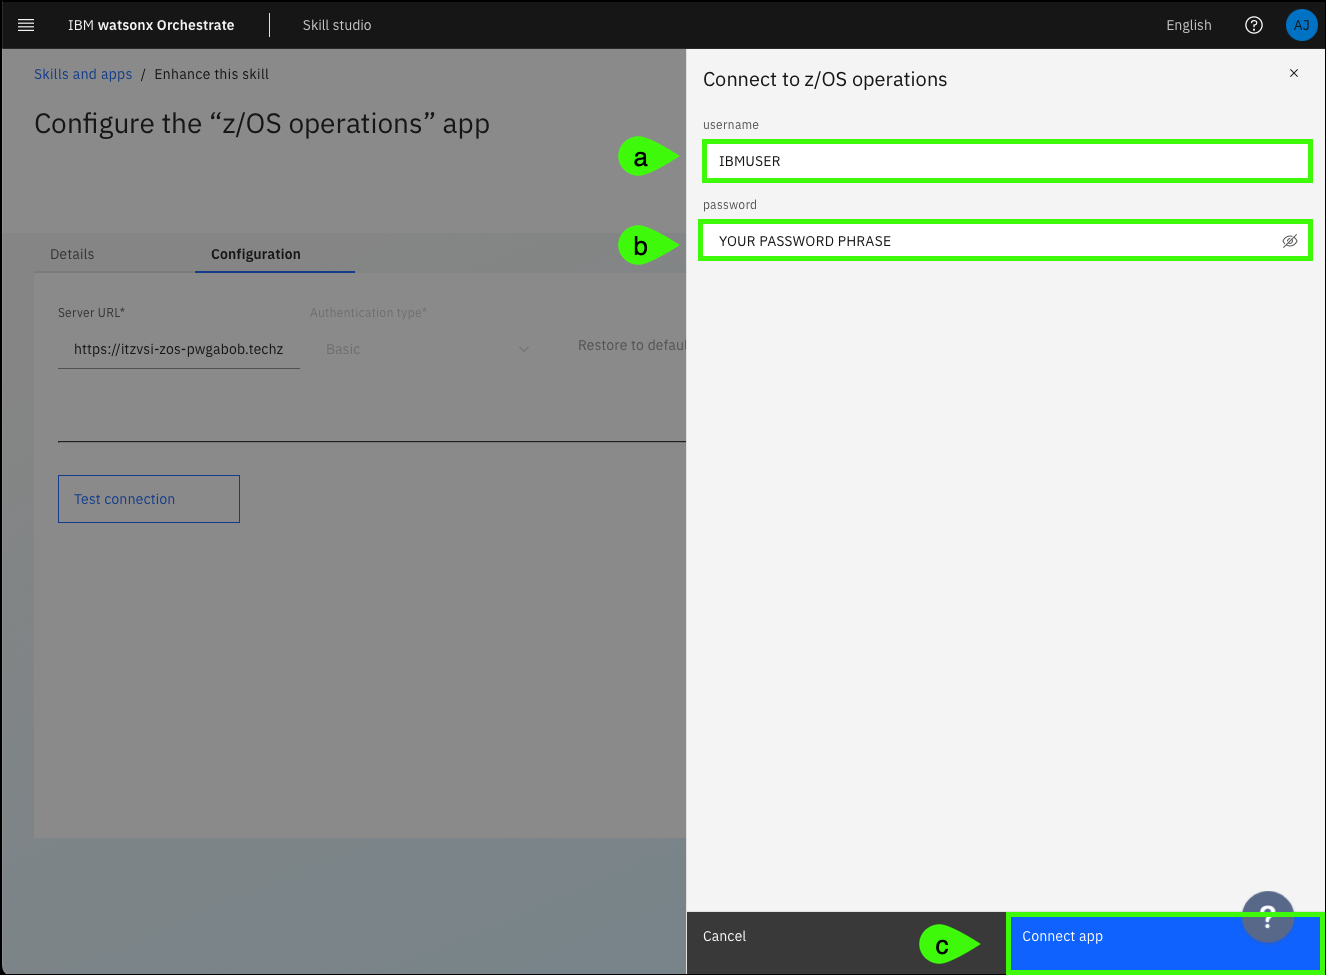Switch to the Details tab
Image resolution: width=1326 pixels, height=976 pixels.
72,254
